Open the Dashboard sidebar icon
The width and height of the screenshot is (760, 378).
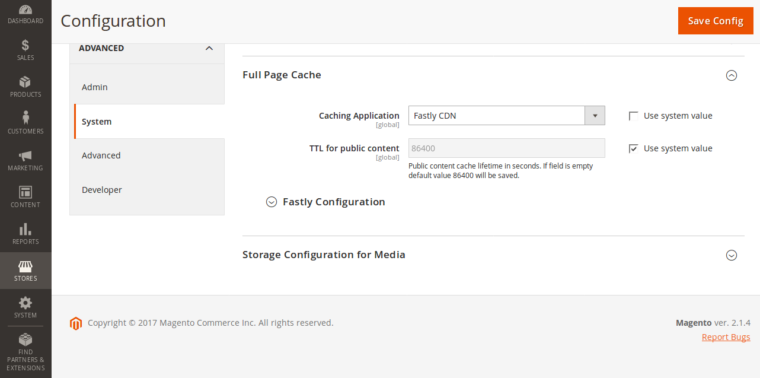point(25,14)
